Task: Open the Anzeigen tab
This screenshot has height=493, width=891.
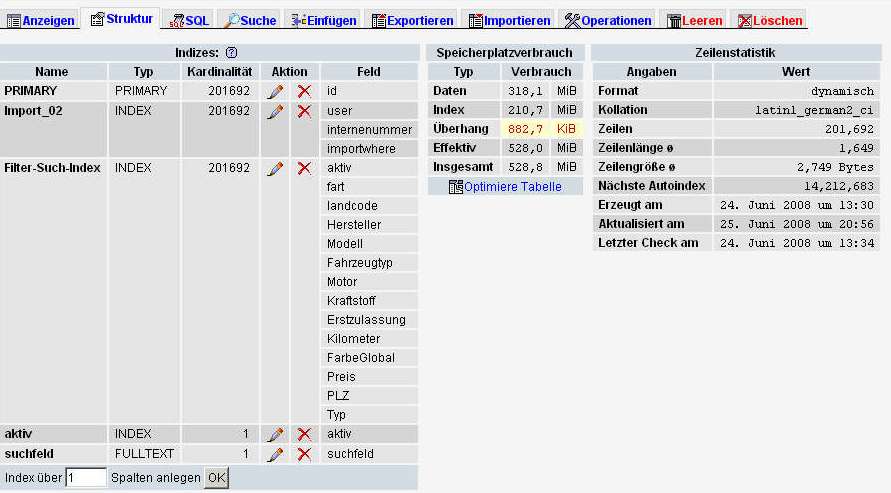Action: pos(41,20)
